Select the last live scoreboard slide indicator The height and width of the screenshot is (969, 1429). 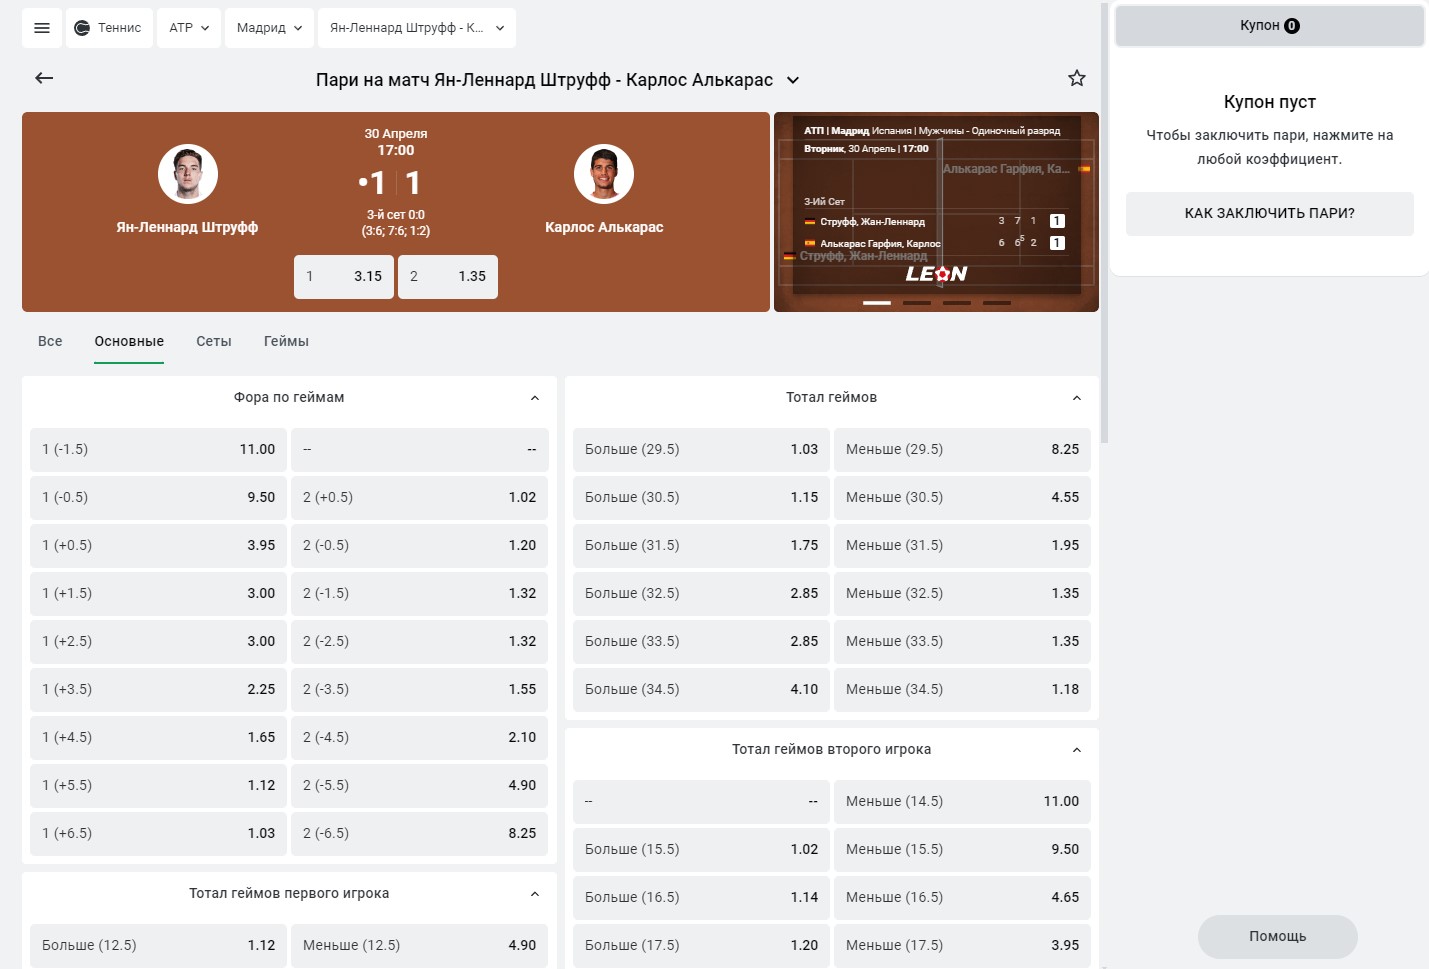click(997, 303)
